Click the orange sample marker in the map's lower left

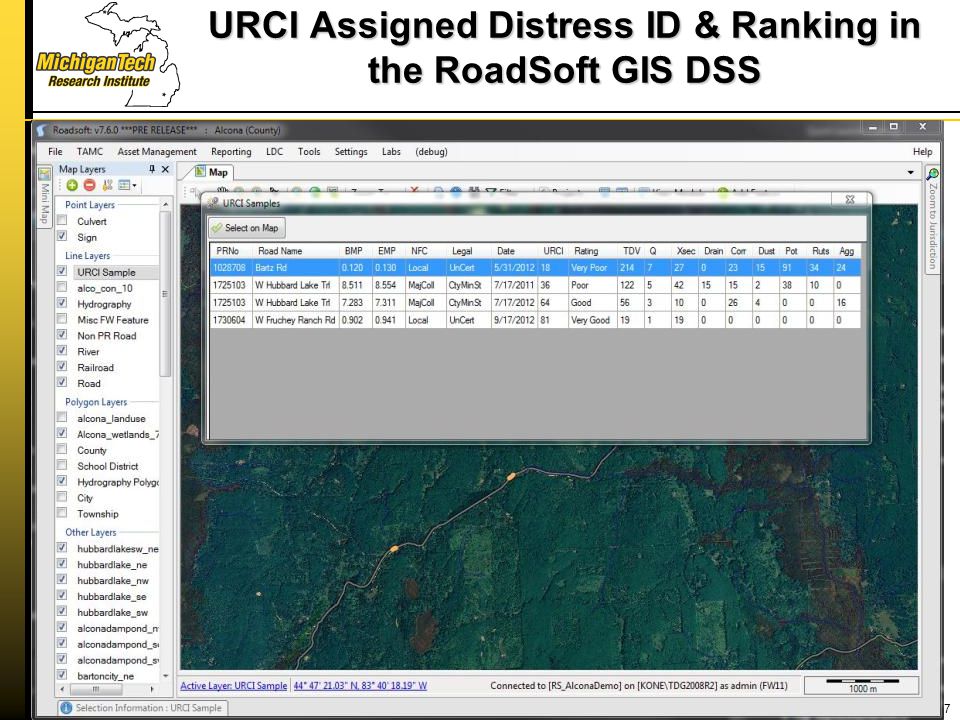394,549
